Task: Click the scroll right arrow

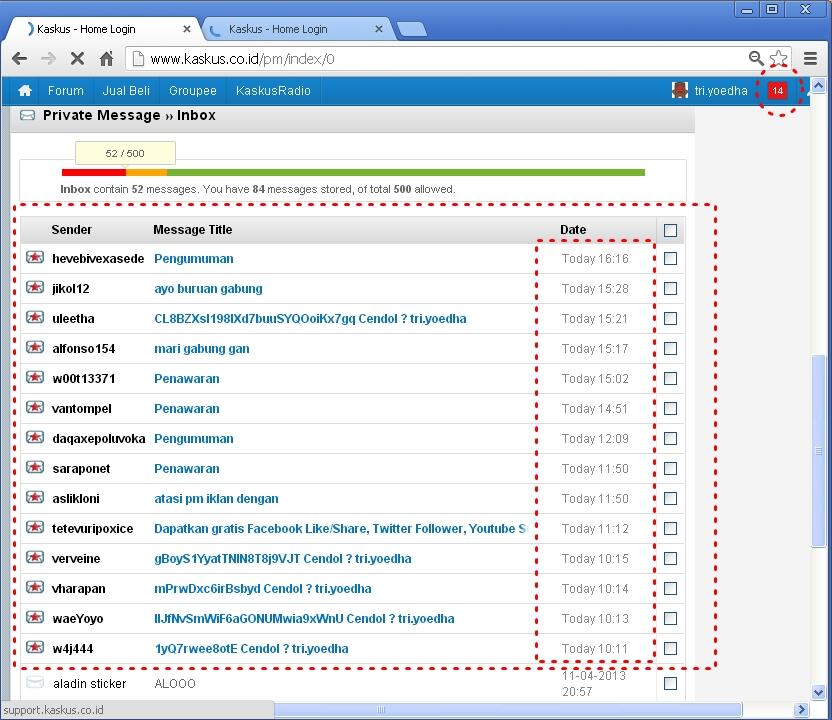Action: [x=801, y=709]
